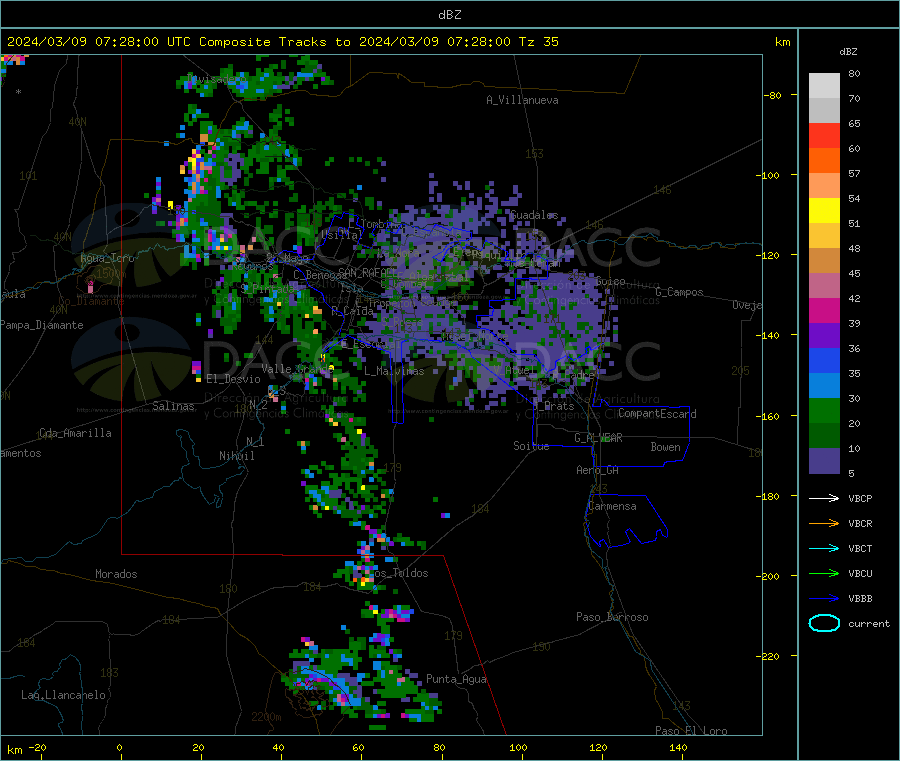
Task: Click the CompartEscard map label
Action: (657, 413)
